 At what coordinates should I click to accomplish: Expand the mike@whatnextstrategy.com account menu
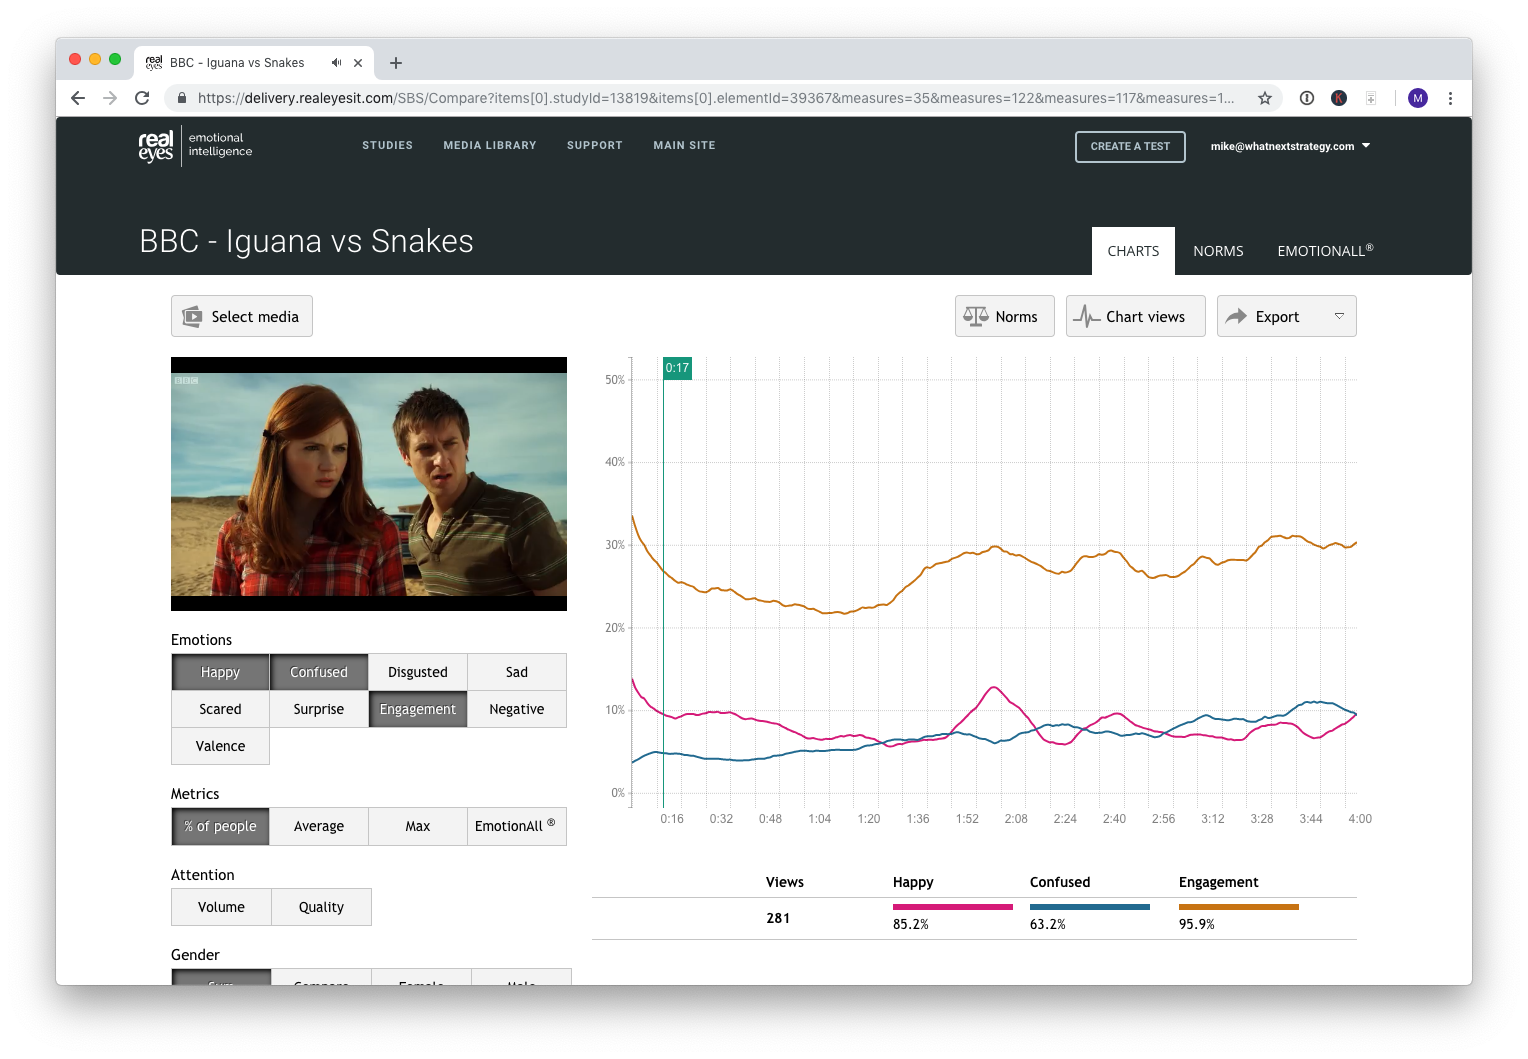1289,146
